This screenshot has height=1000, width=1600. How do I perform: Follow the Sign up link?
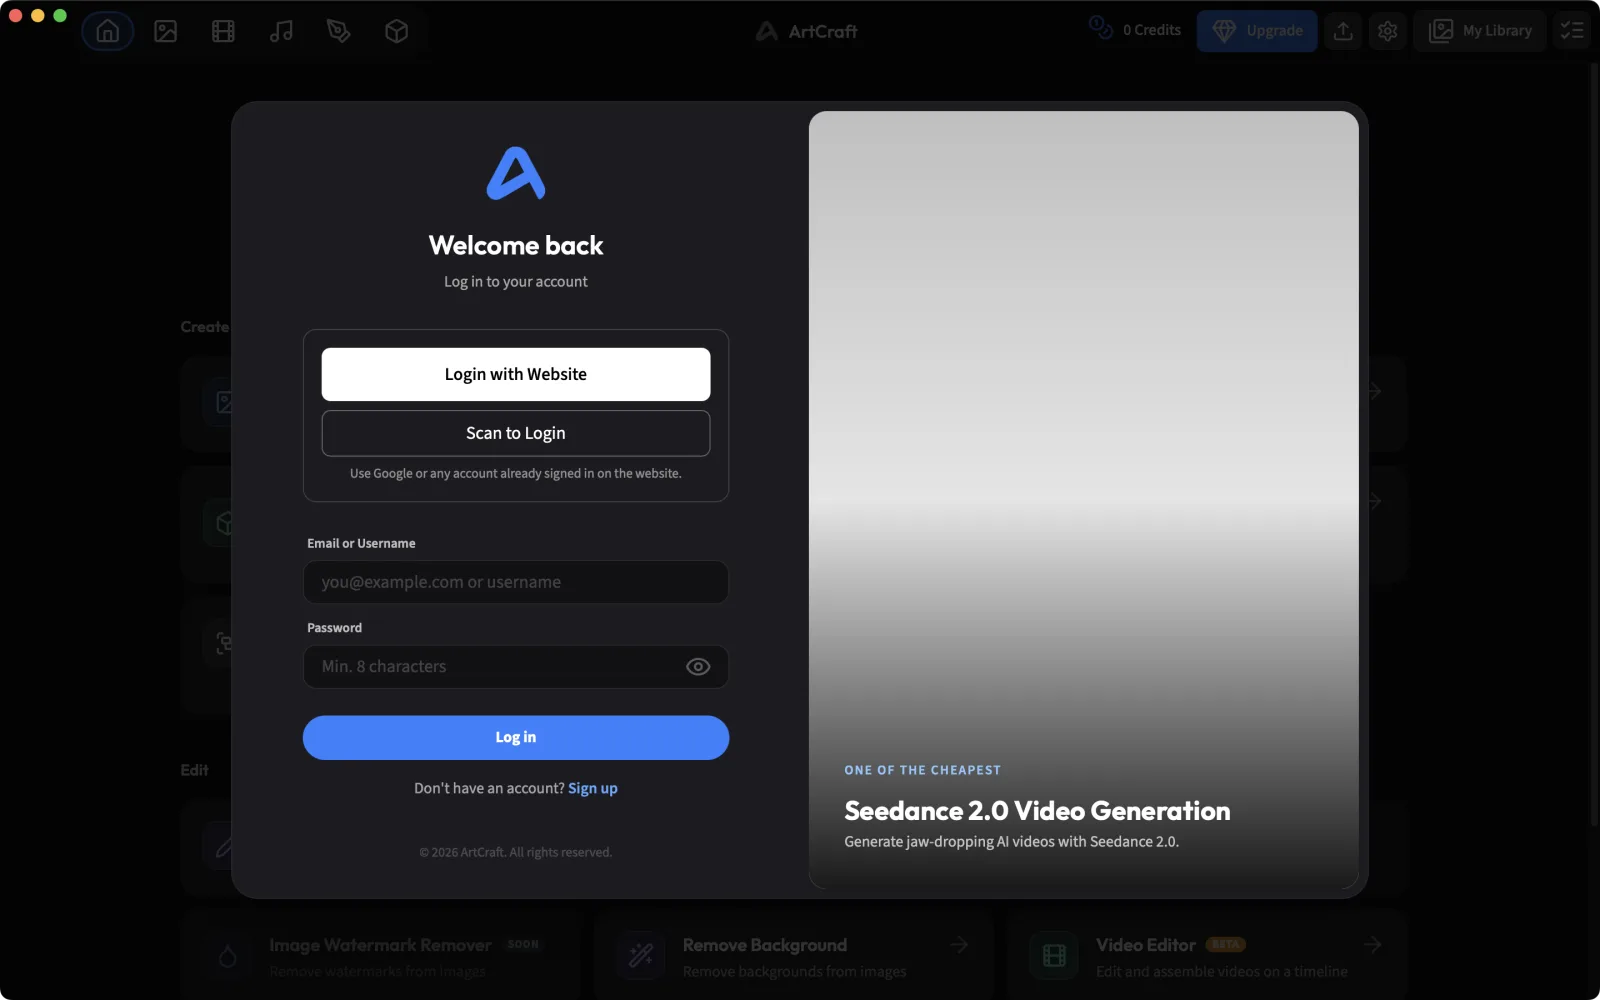click(x=593, y=788)
